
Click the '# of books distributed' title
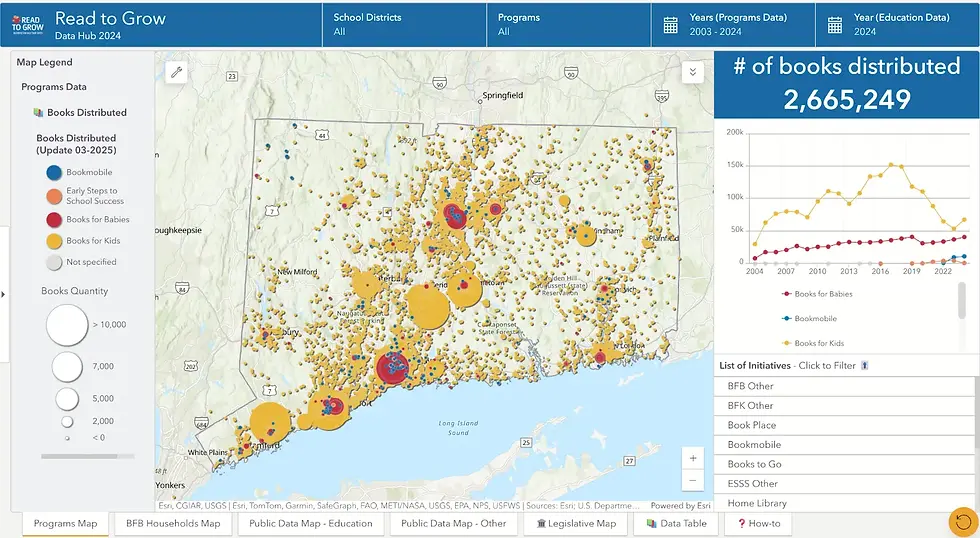click(x=847, y=66)
